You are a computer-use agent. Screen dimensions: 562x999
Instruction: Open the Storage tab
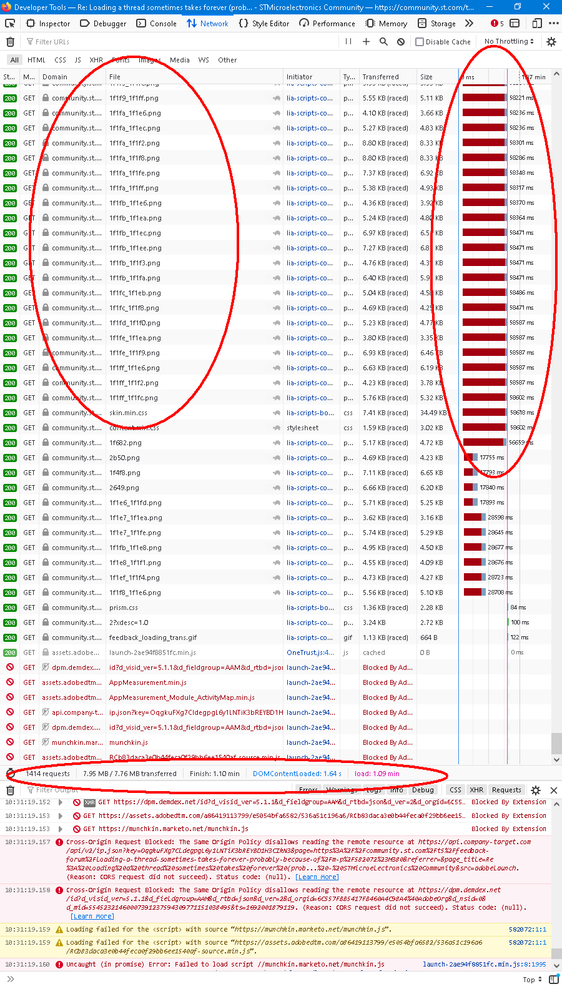[x=436, y=24]
